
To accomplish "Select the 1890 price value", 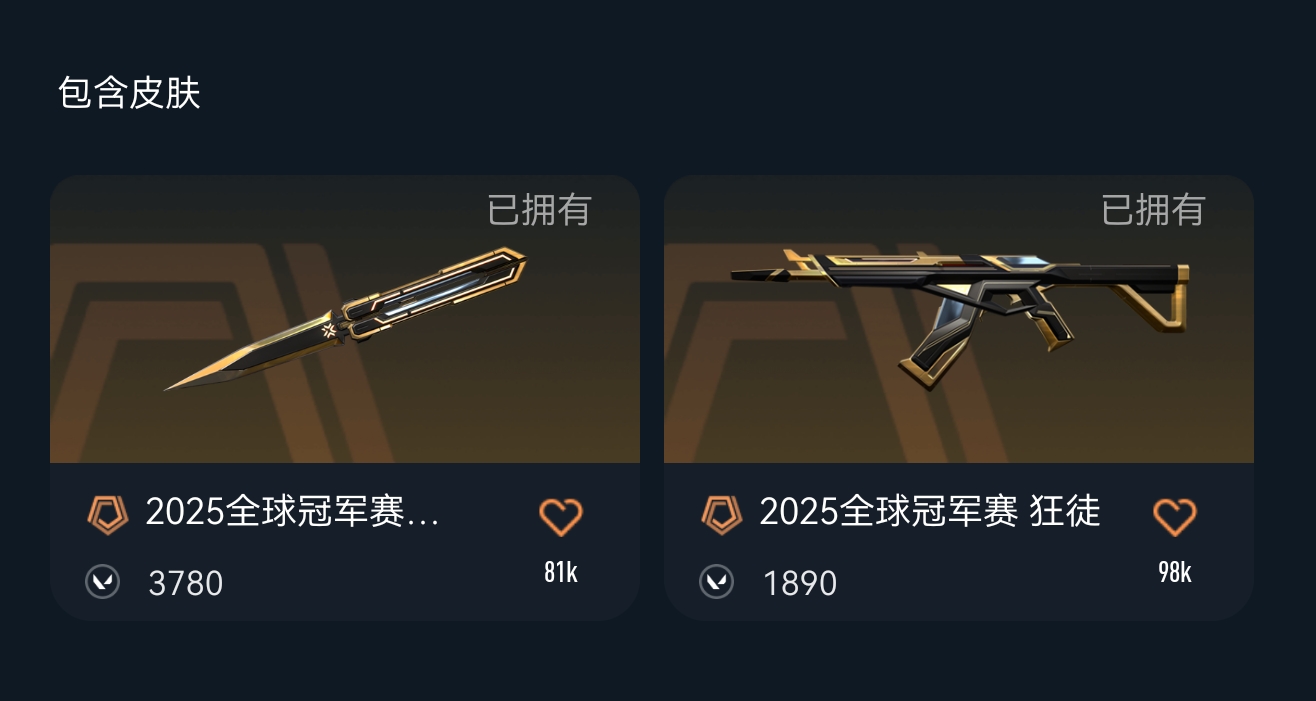I will (x=800, y=583).
